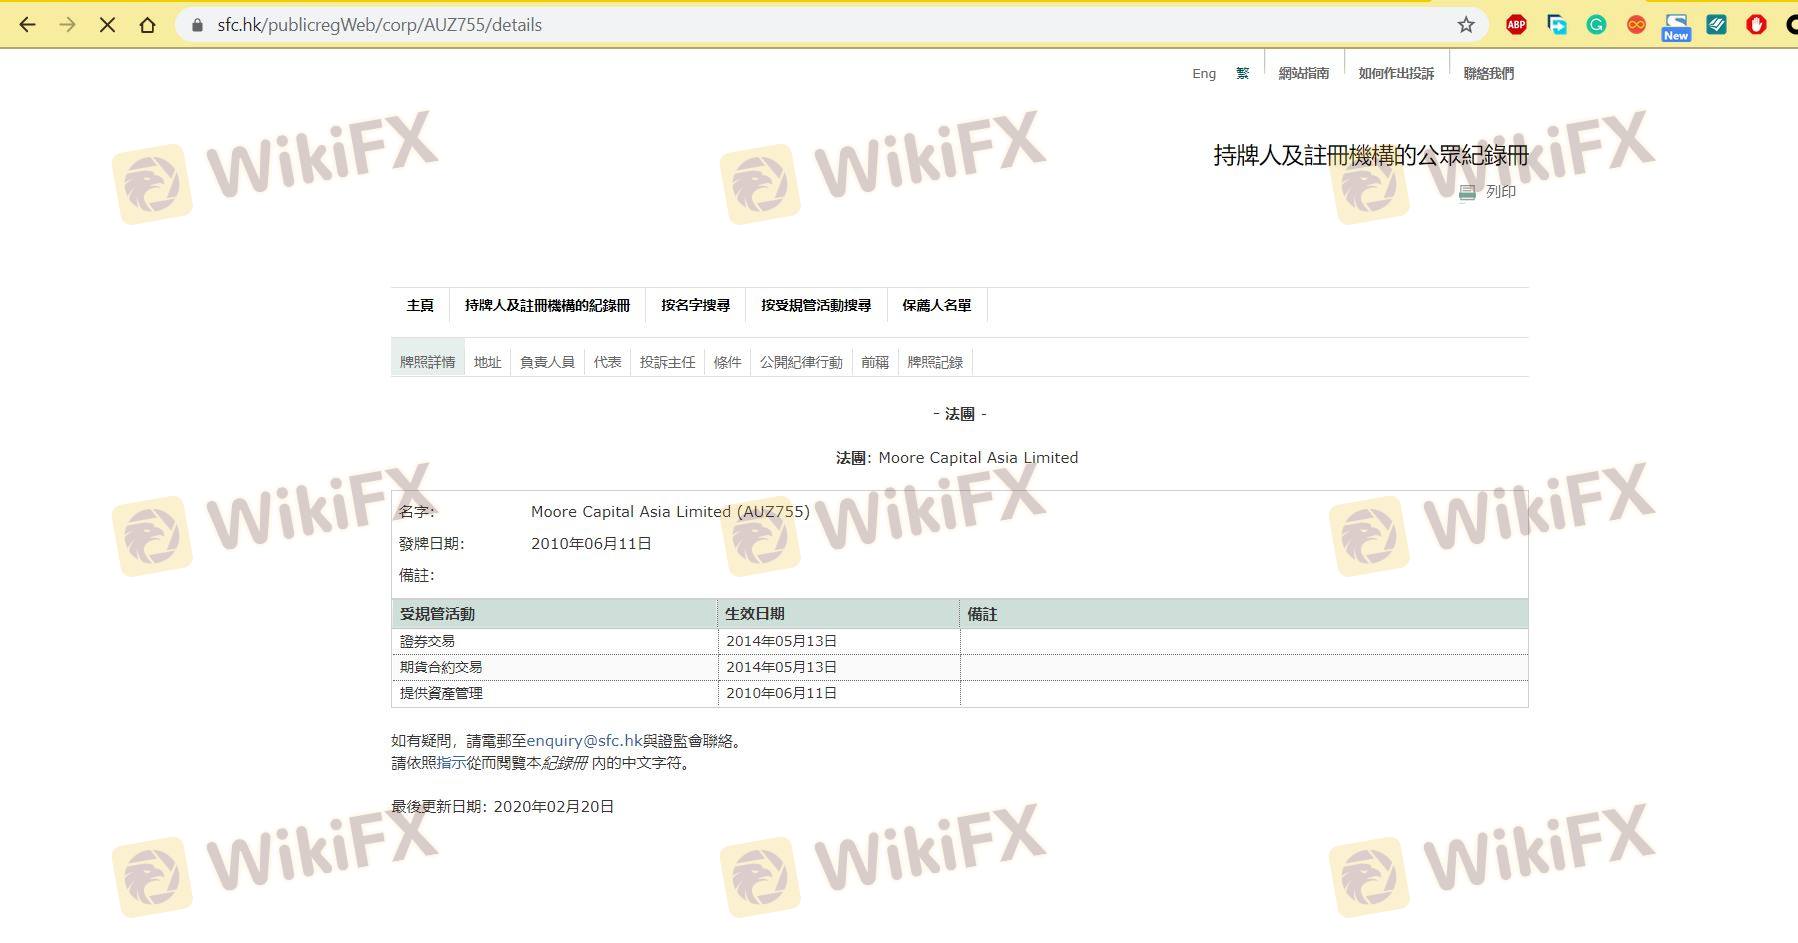This screenshot has height=943, width=1798.
Task: Open the red stop-hand extension icon
Action: coord(1756,25)
